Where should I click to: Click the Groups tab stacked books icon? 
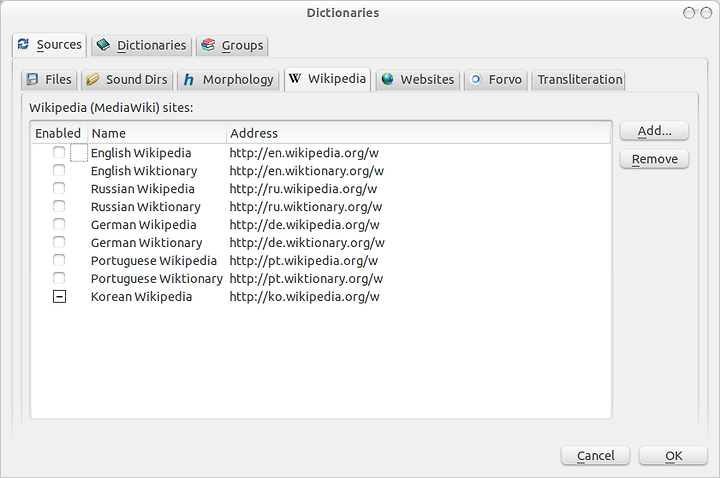click(x=208, y=45)
